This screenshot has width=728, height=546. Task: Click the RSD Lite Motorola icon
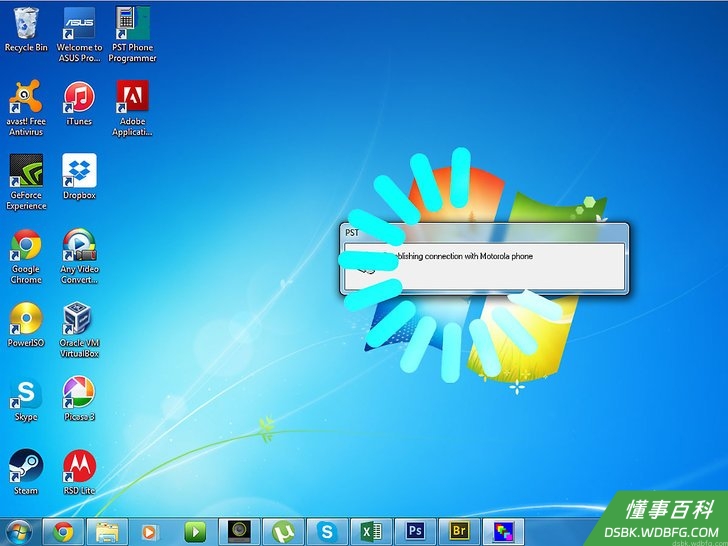[79, 472]
